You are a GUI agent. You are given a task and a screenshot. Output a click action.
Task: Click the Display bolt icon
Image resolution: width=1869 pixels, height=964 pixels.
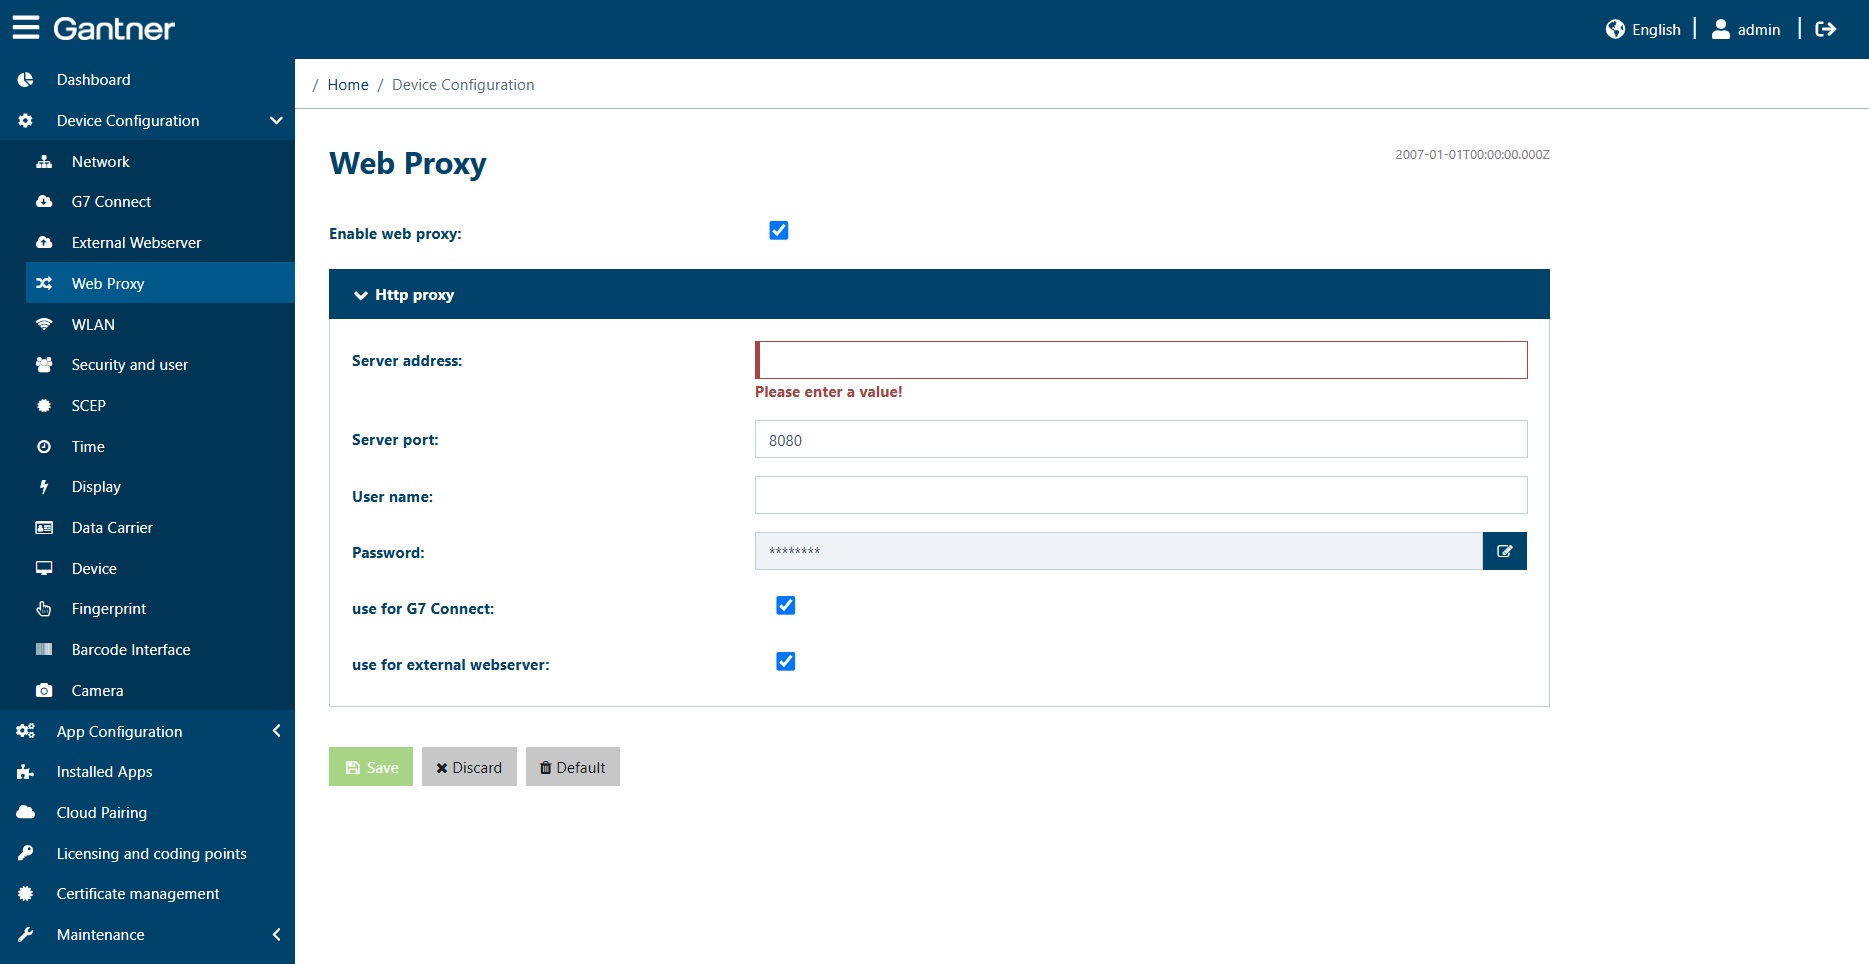tap(44, 487)
